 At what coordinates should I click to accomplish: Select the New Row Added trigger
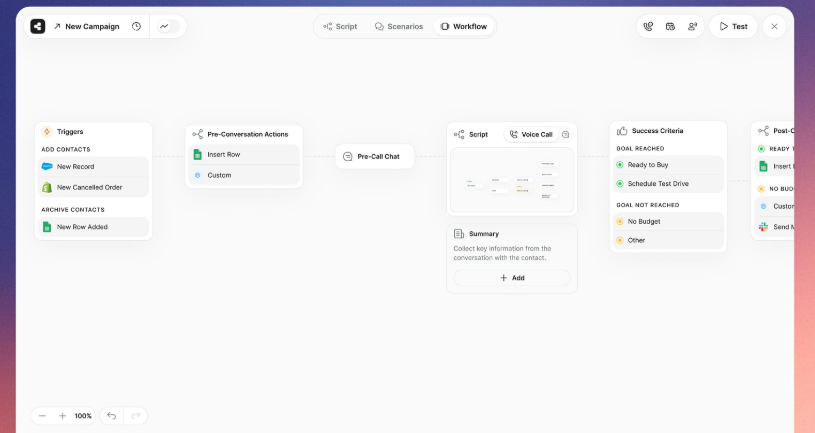(94, 227)
